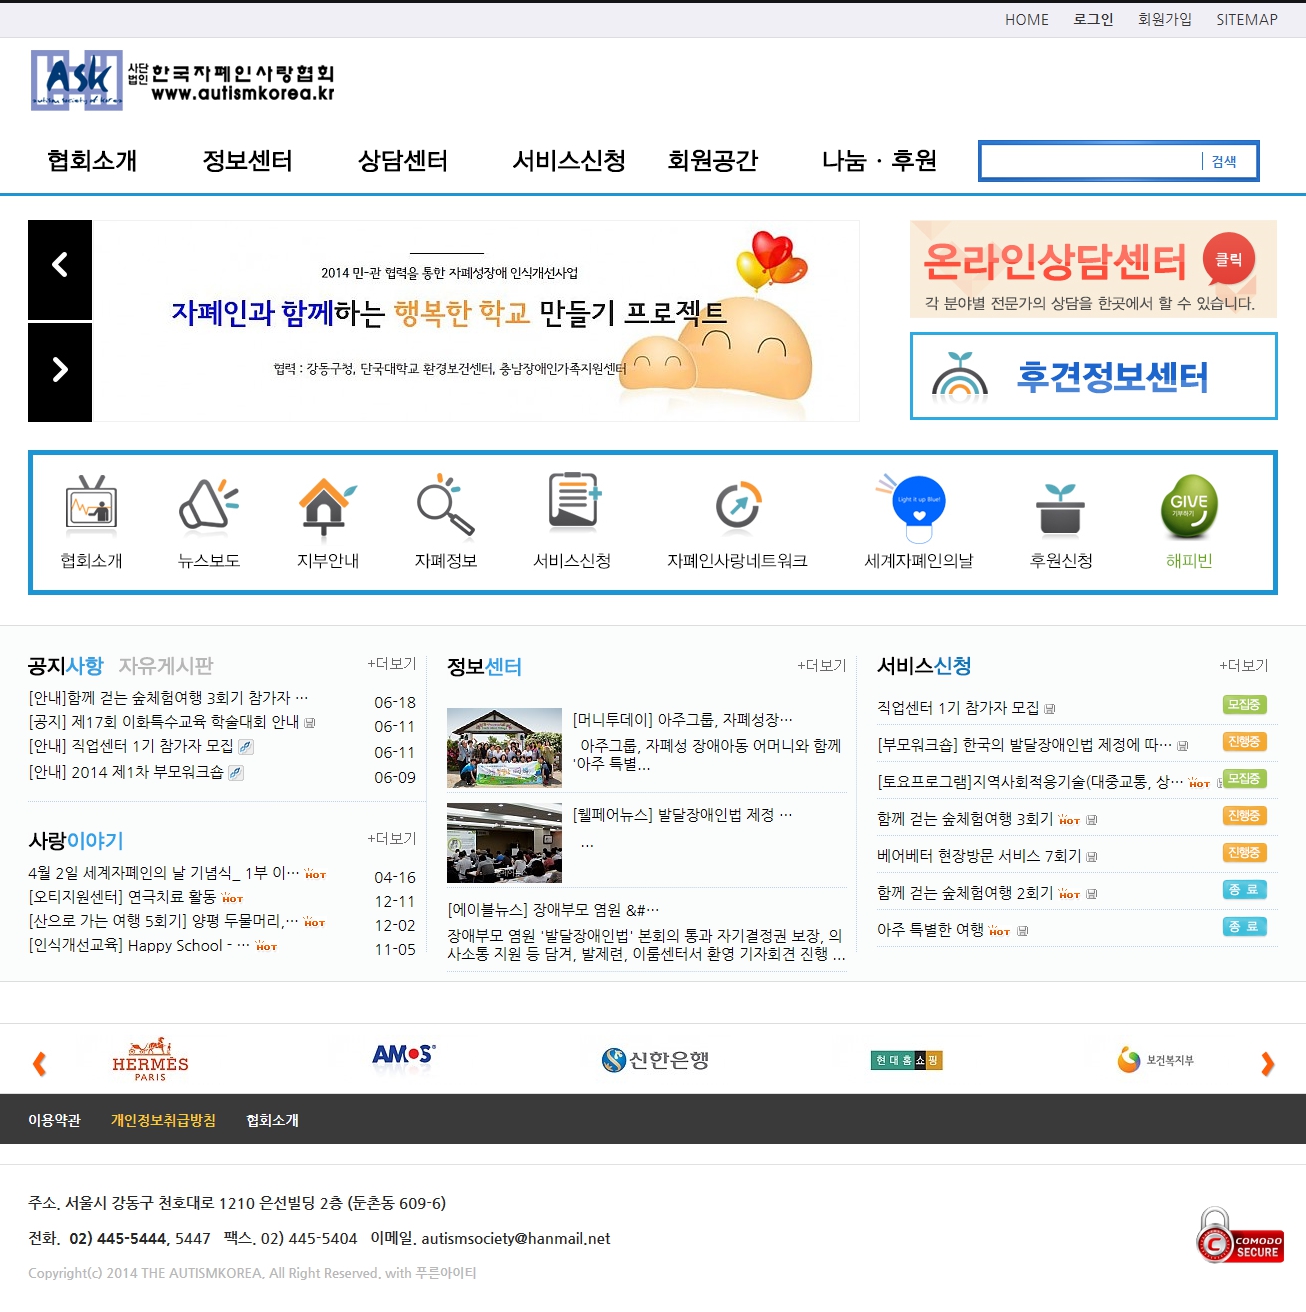Click the 자폐정보 magnifier icon
The image size is (1306, 1312).
[x=445, y=505]
